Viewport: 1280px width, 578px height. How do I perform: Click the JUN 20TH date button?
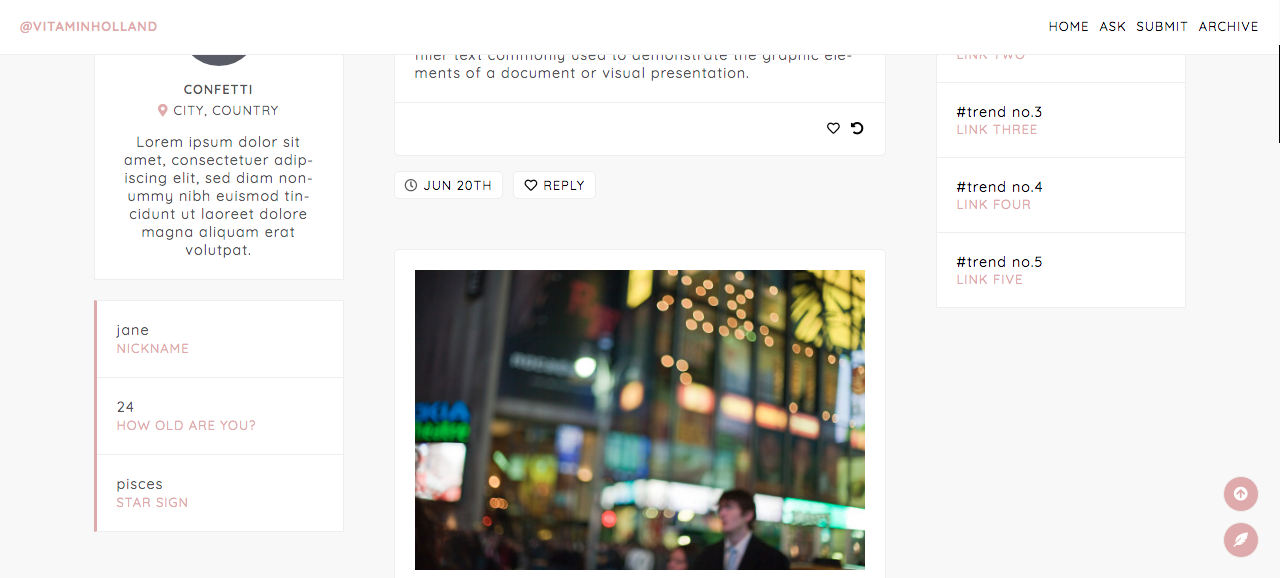point(448,185)
